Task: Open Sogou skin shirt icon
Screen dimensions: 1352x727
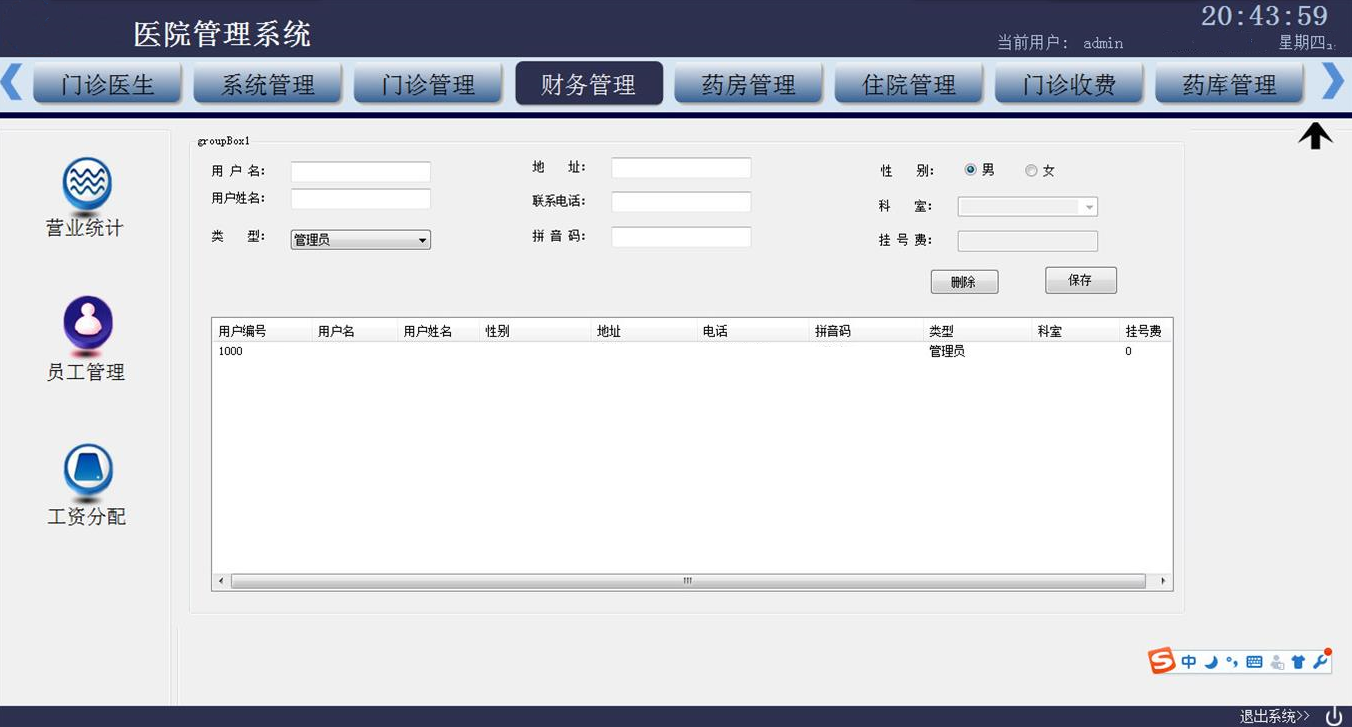Action: pyautogui.click(x=1298, y=662)
